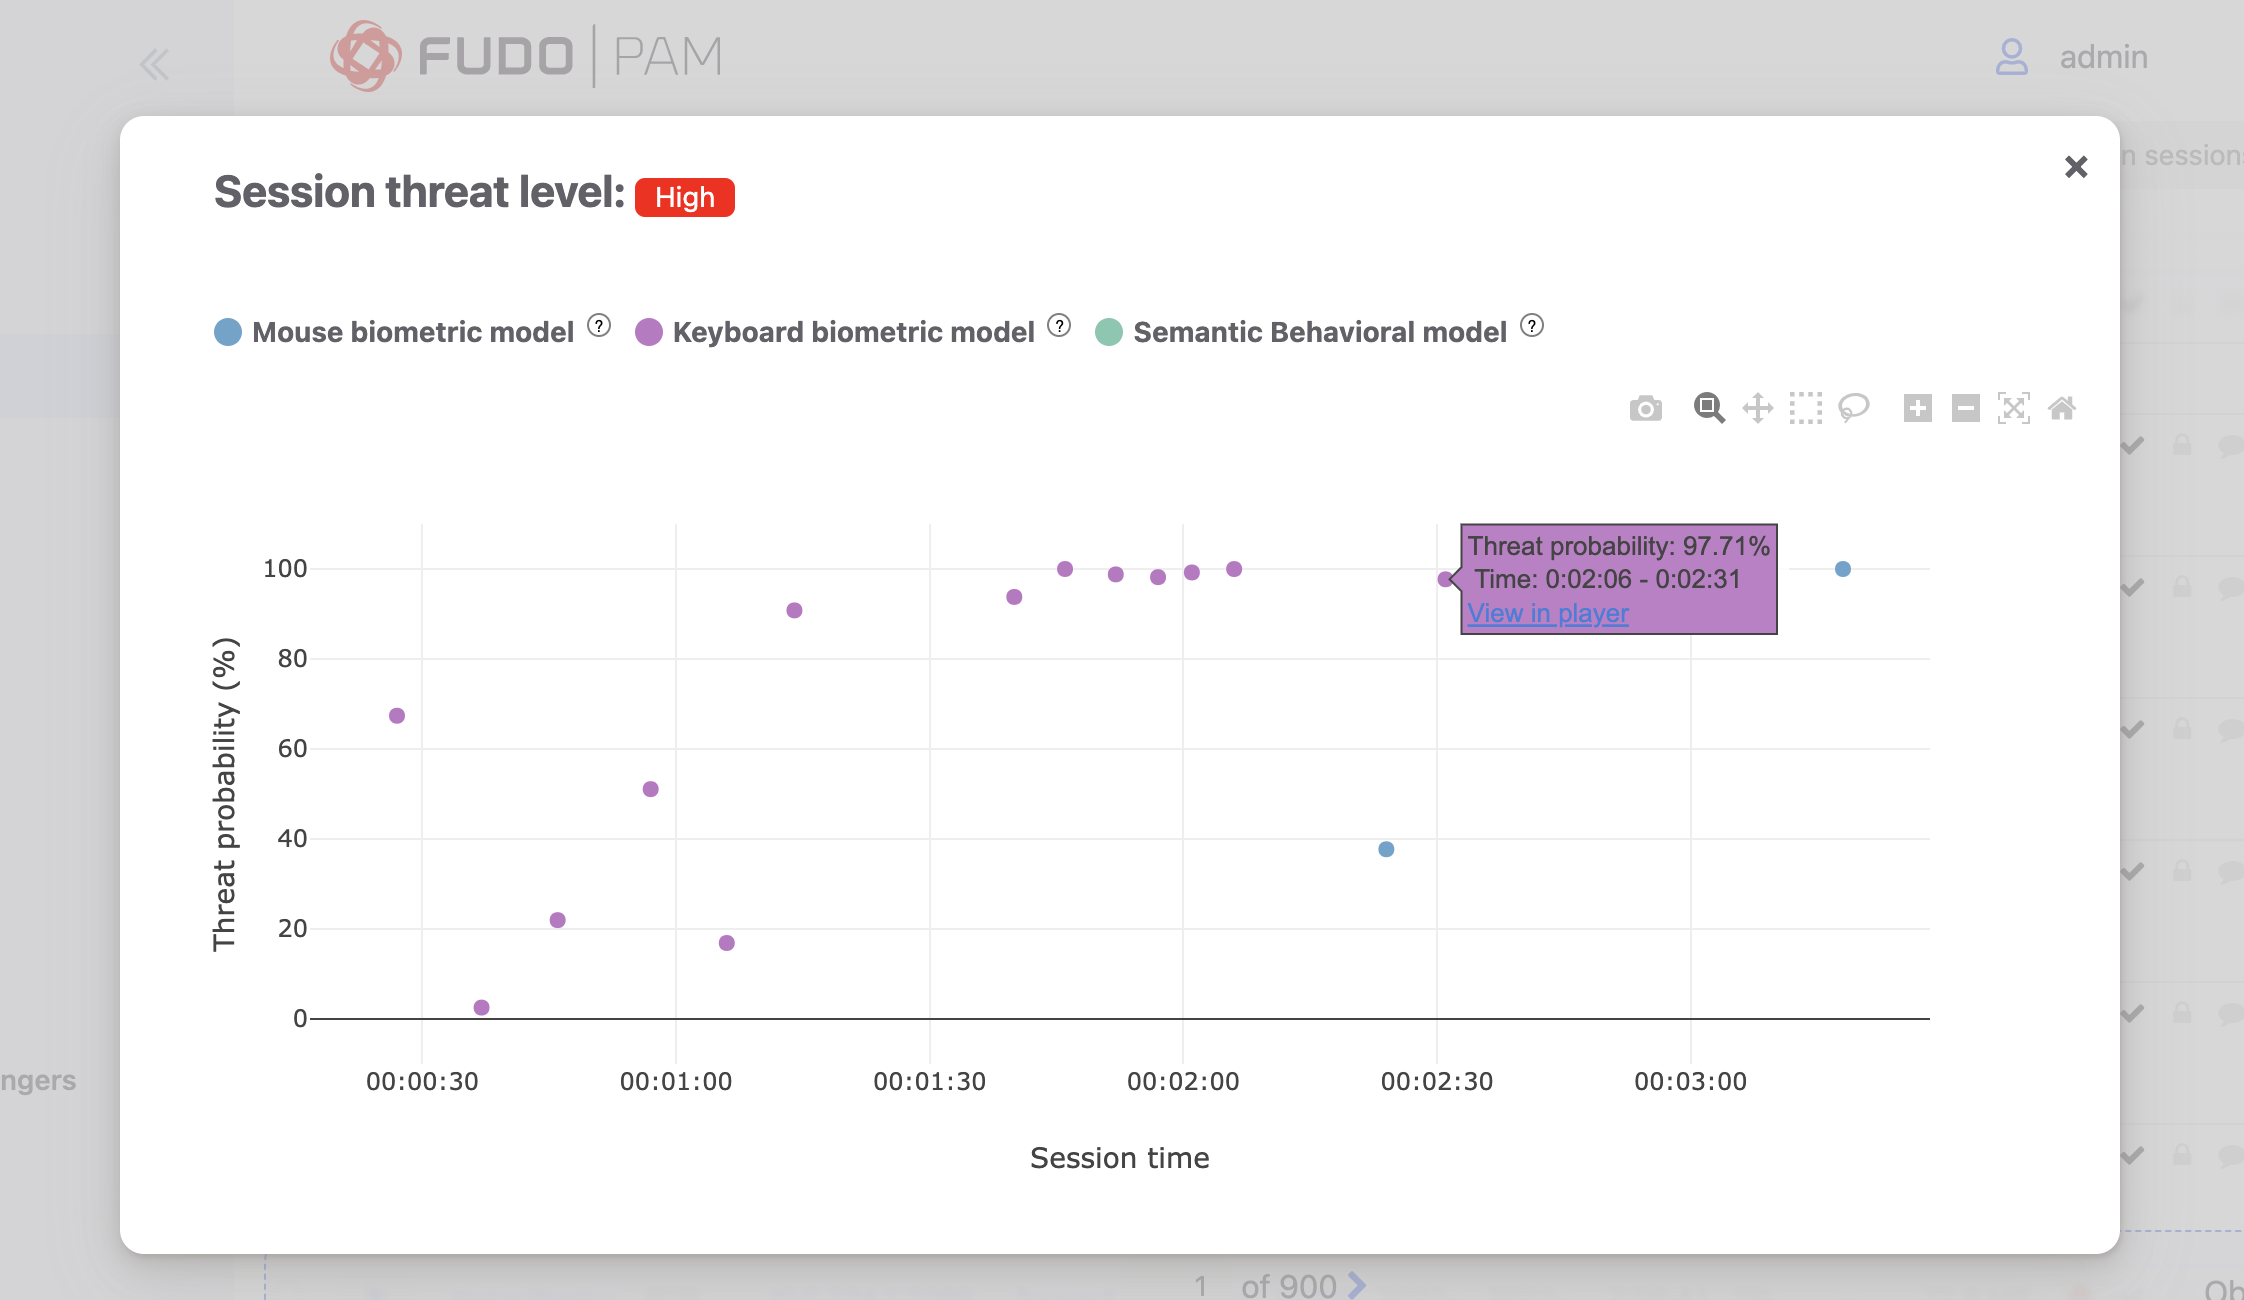Viewport: 2244px width, 1300px height.
Task: Open help for Mouse biometric model
Action: pos(598,326)
